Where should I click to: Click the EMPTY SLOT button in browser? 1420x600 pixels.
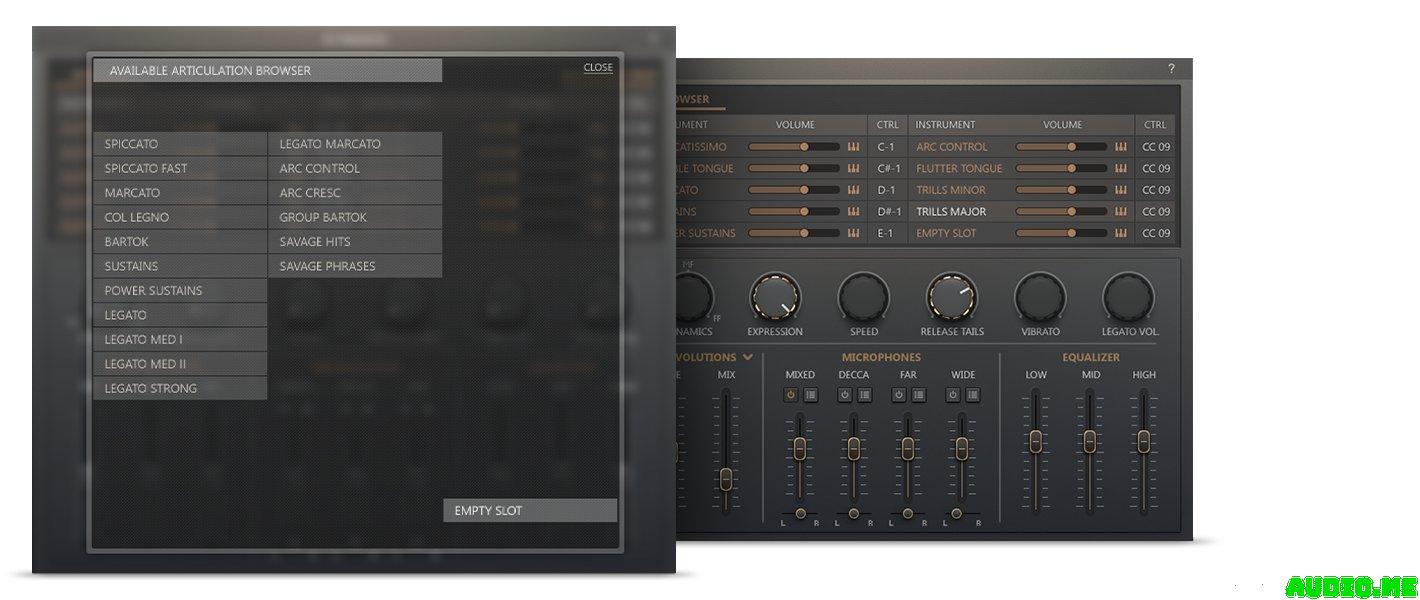coord(530,510)
